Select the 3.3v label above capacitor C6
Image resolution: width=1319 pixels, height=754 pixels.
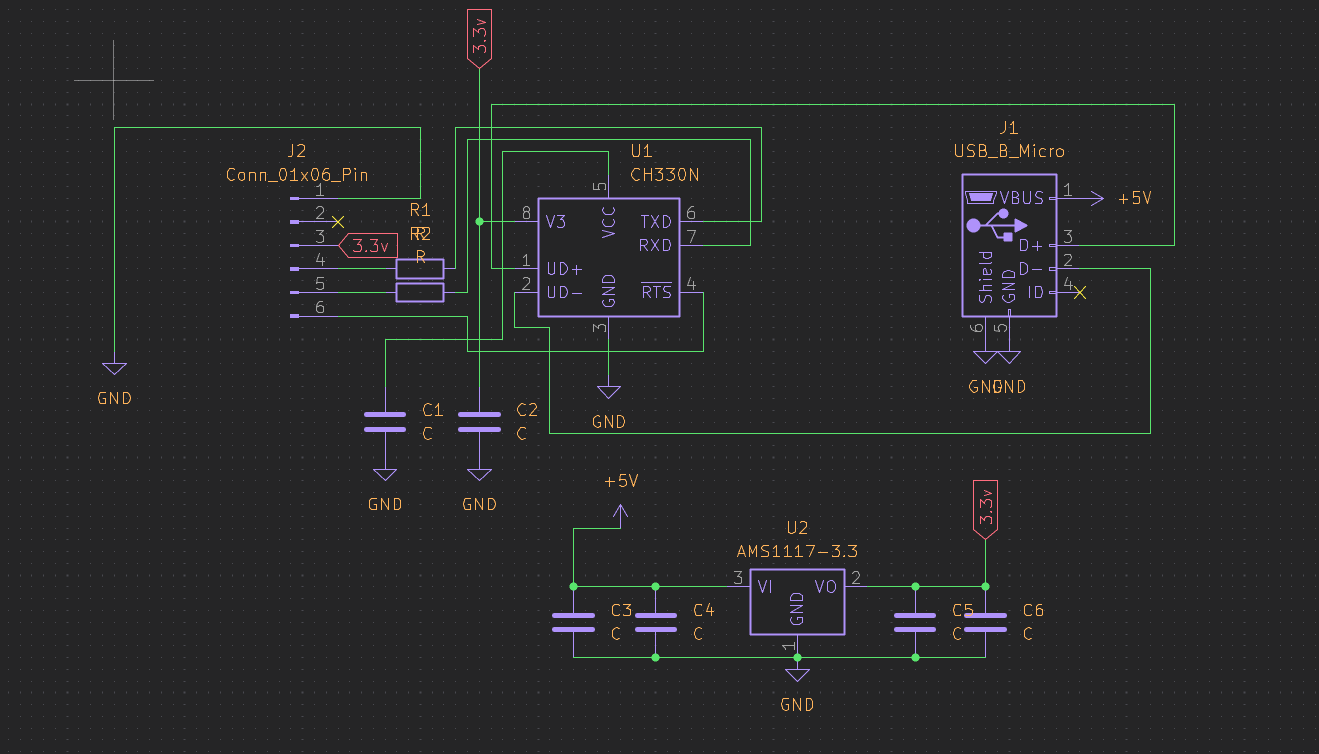pos(985,508)
